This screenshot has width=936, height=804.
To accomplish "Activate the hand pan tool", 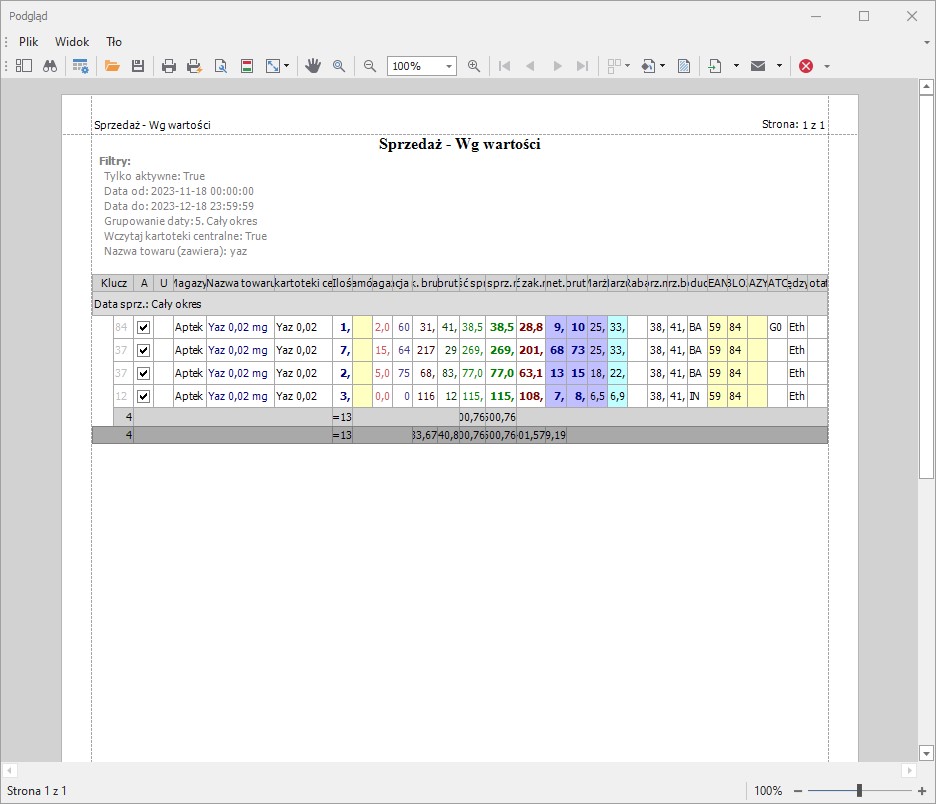I will [313, 66].
